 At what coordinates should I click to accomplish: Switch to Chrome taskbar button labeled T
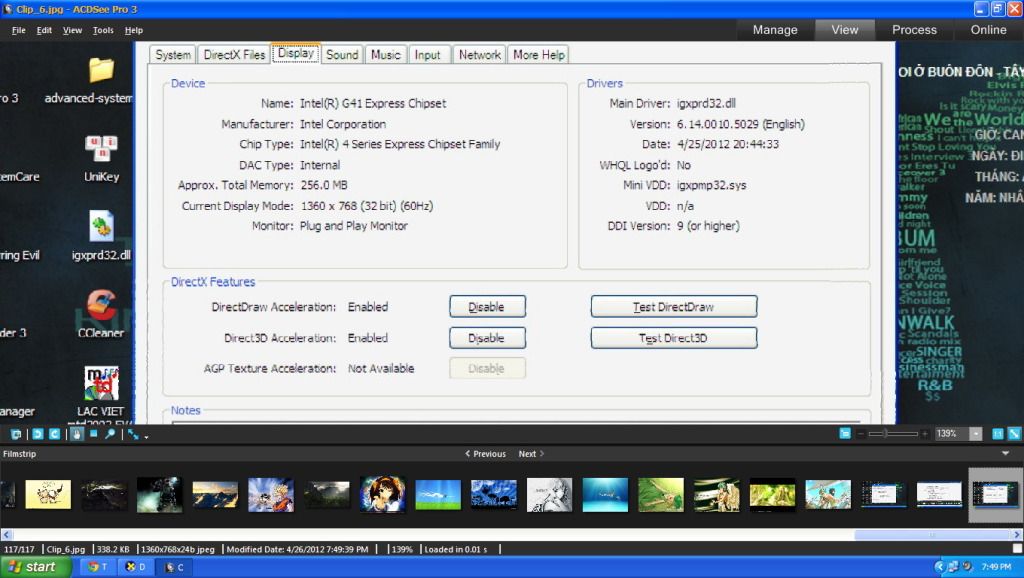(x=97, y=567)
